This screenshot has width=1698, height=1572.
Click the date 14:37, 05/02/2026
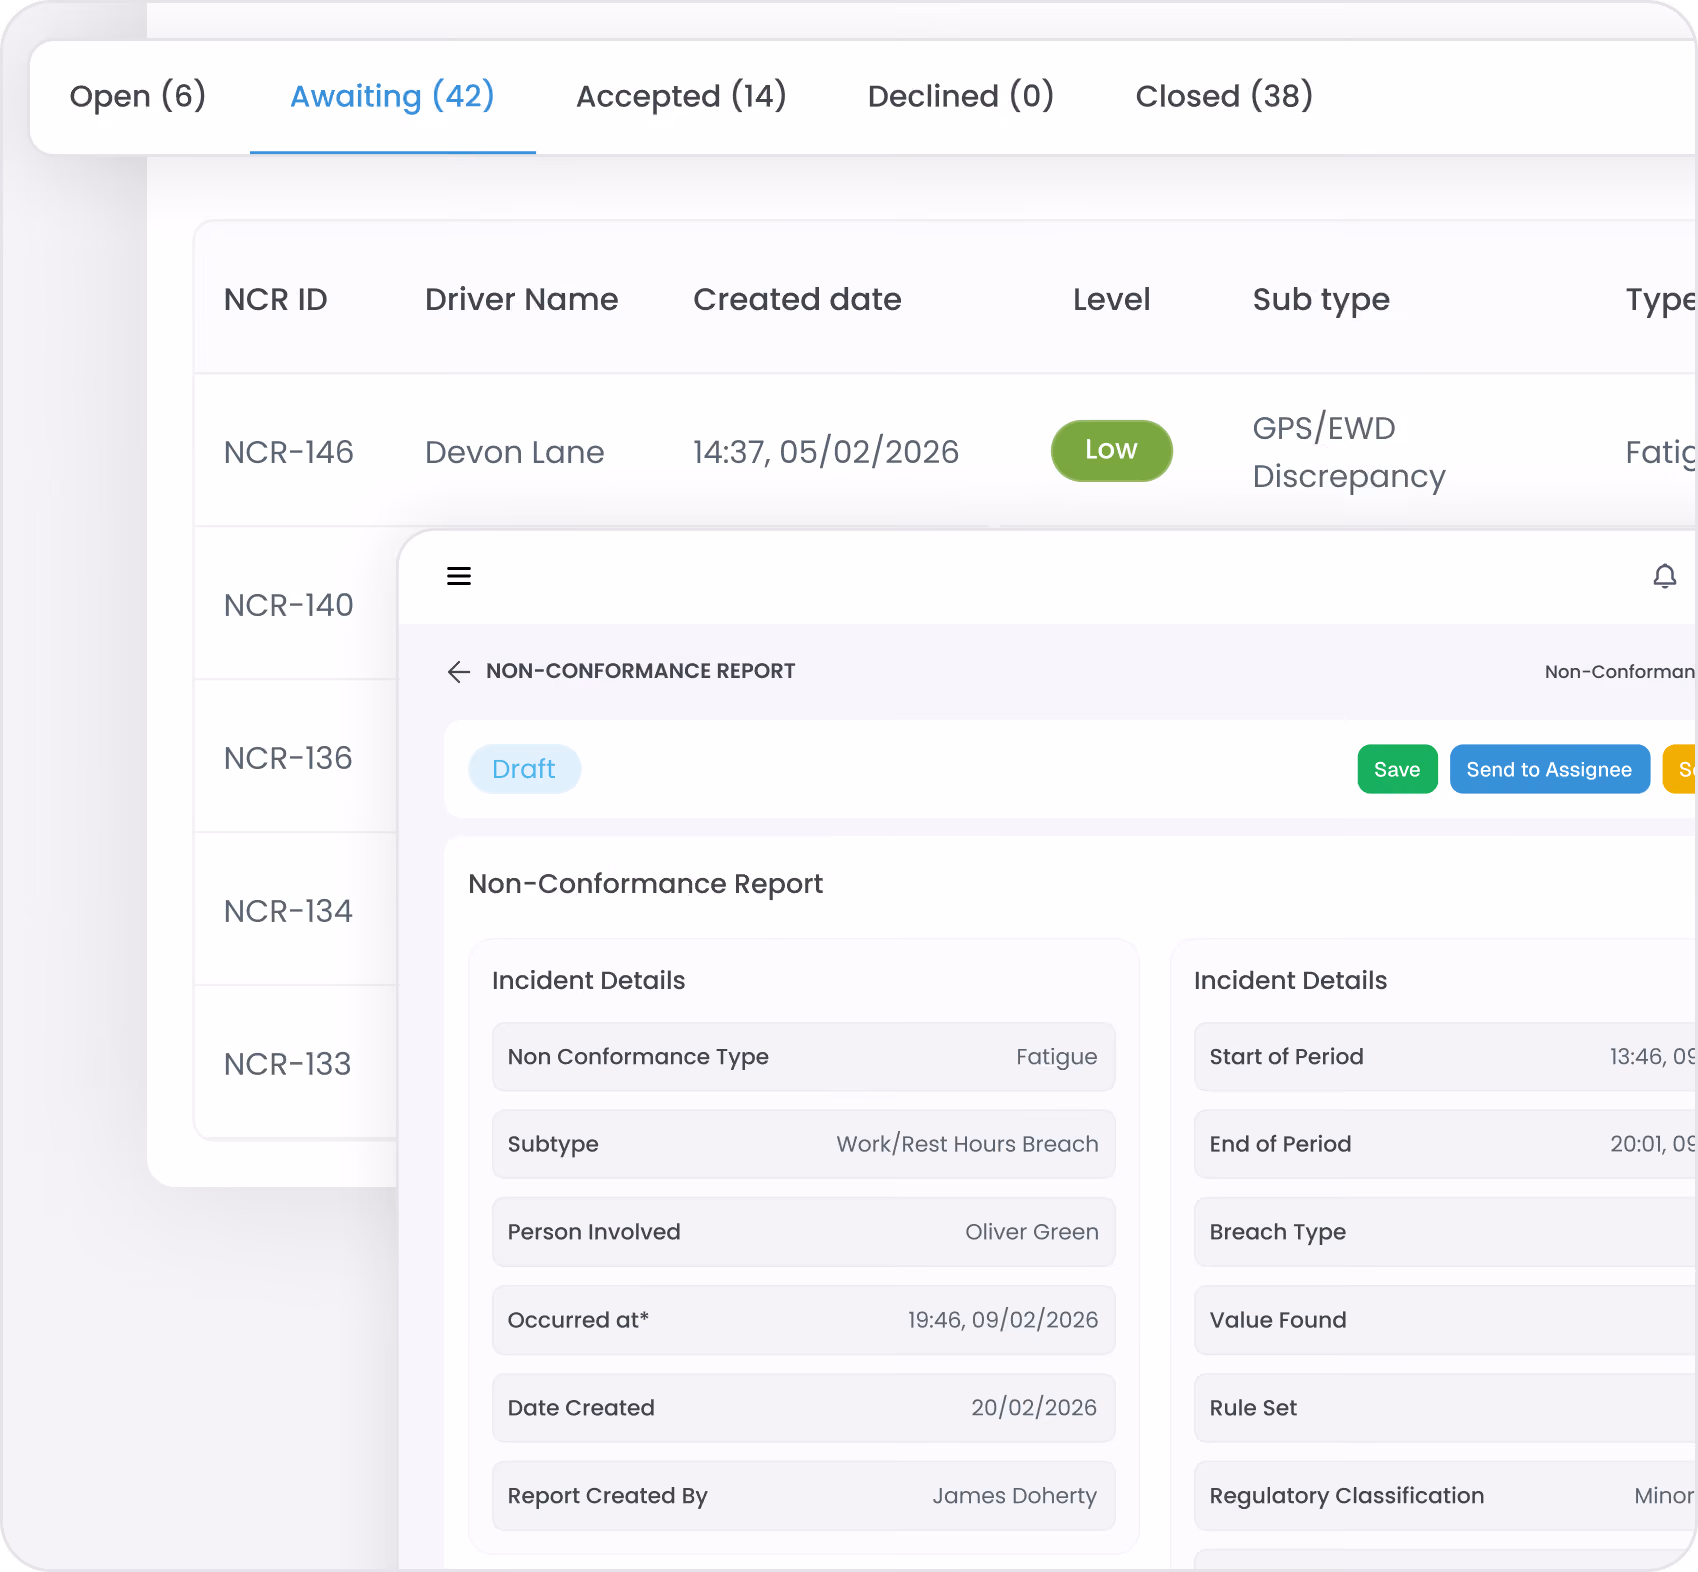(826, 452)
